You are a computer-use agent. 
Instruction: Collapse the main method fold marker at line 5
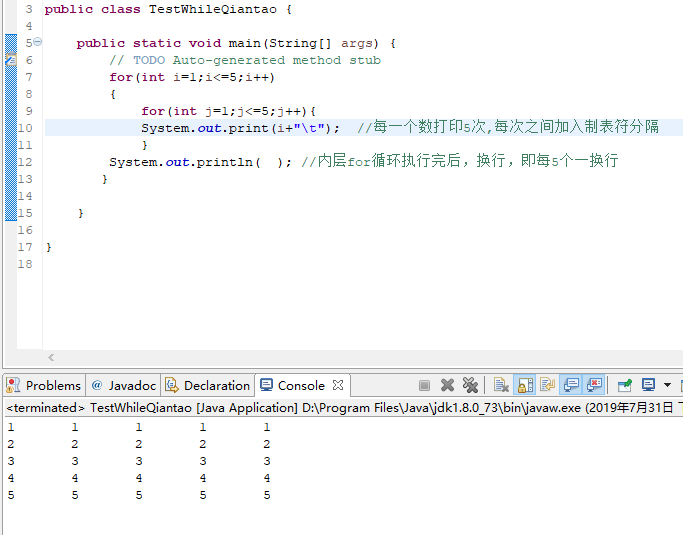(38, 42)
